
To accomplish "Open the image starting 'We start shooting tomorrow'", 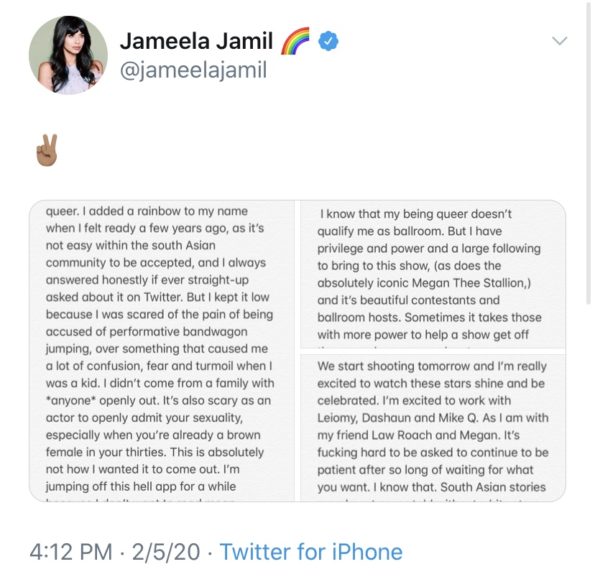I will click(433, 428).
